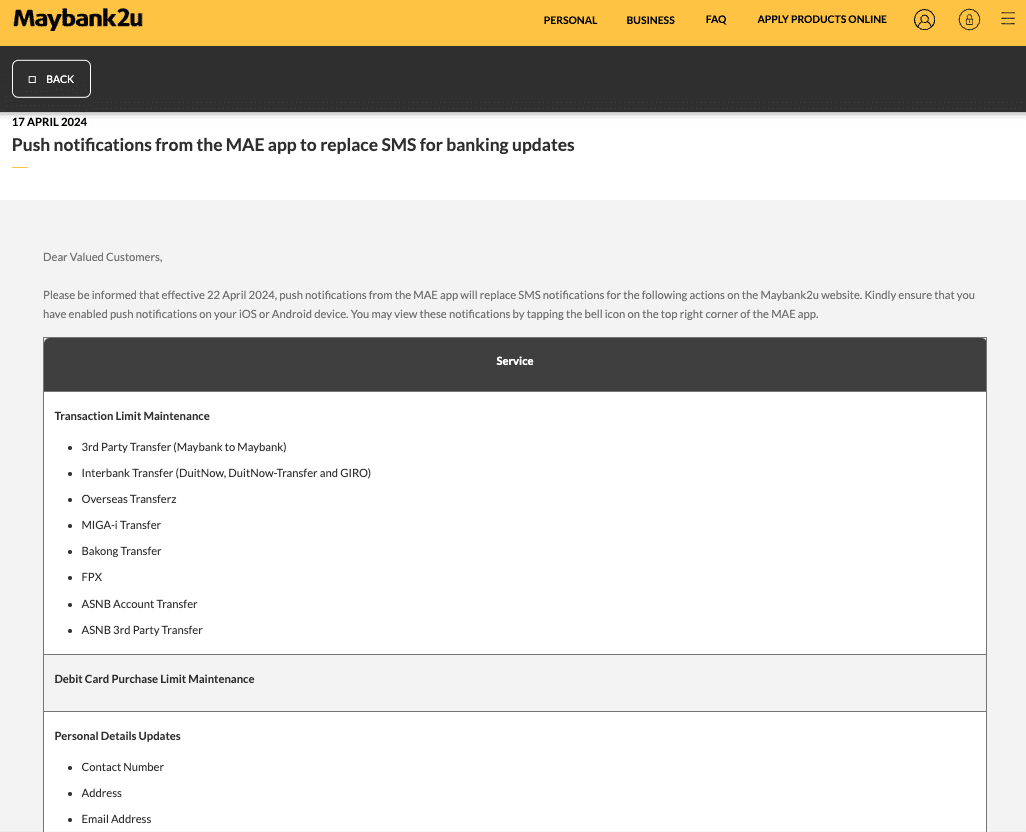Image resolution: width=1026 pixels, height=832 pixels.
Task: Go back using the Back button
Action: (x=51, y=78)
